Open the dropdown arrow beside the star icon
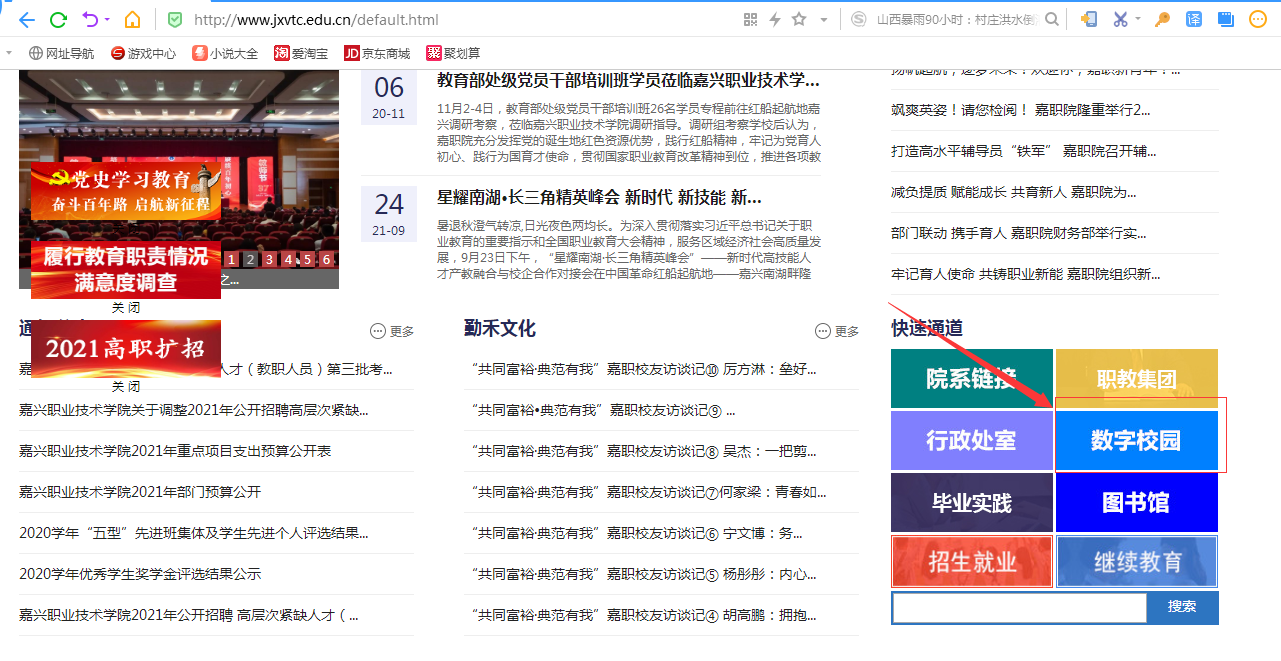1281x661 pixels. pyautogui.click(x=823, y=20)
